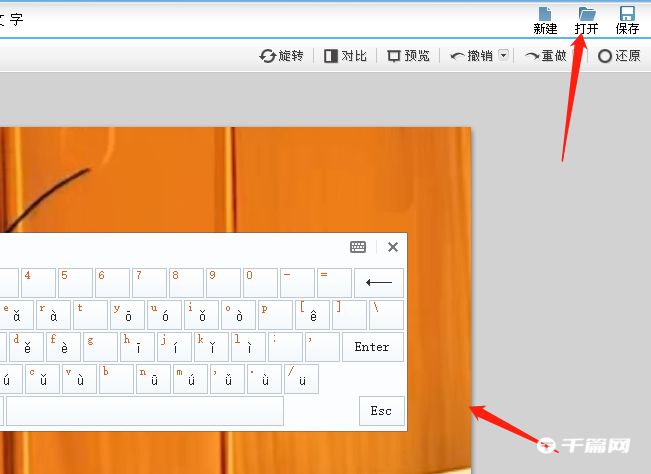Undo the last action with 撤销
The image size is (651, 474).
tap(472, 56)
